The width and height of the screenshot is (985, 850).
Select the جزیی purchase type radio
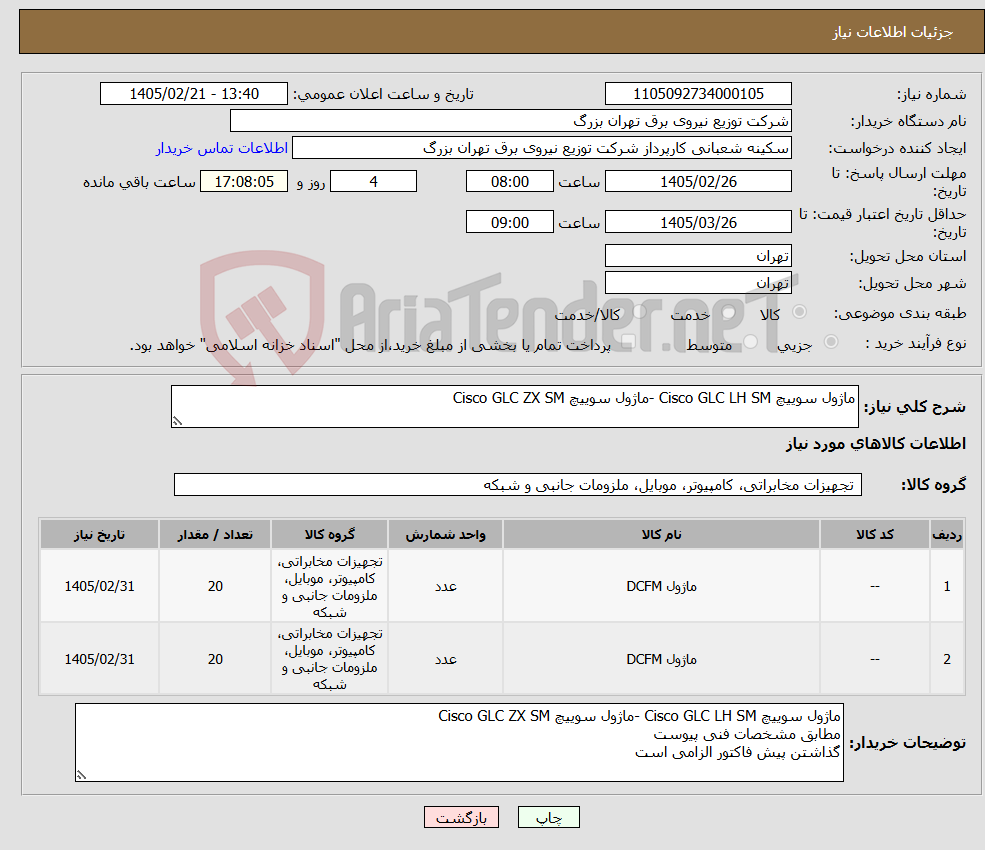coord(830,342)
